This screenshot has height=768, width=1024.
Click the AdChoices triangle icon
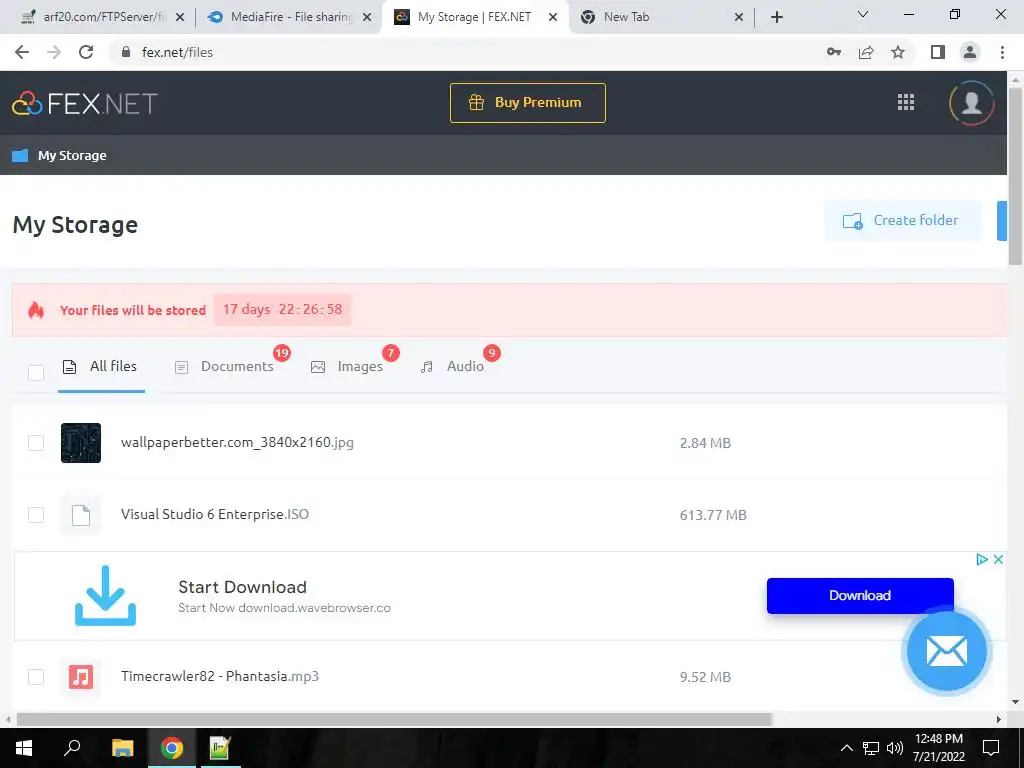(982, 559)
